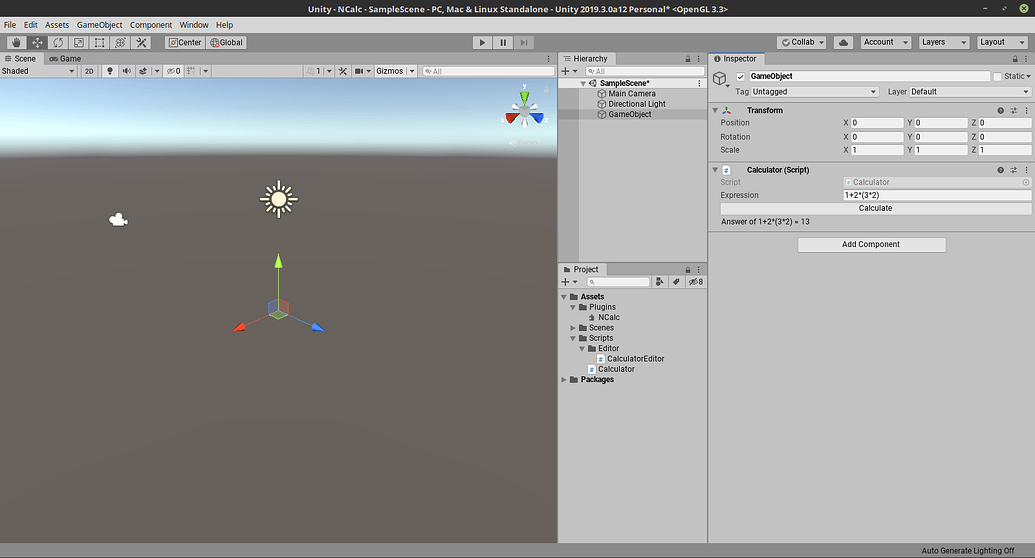Screen dimensions: 1035x558
Task: Enable the Static checkbox
Action: coord(997,77)
